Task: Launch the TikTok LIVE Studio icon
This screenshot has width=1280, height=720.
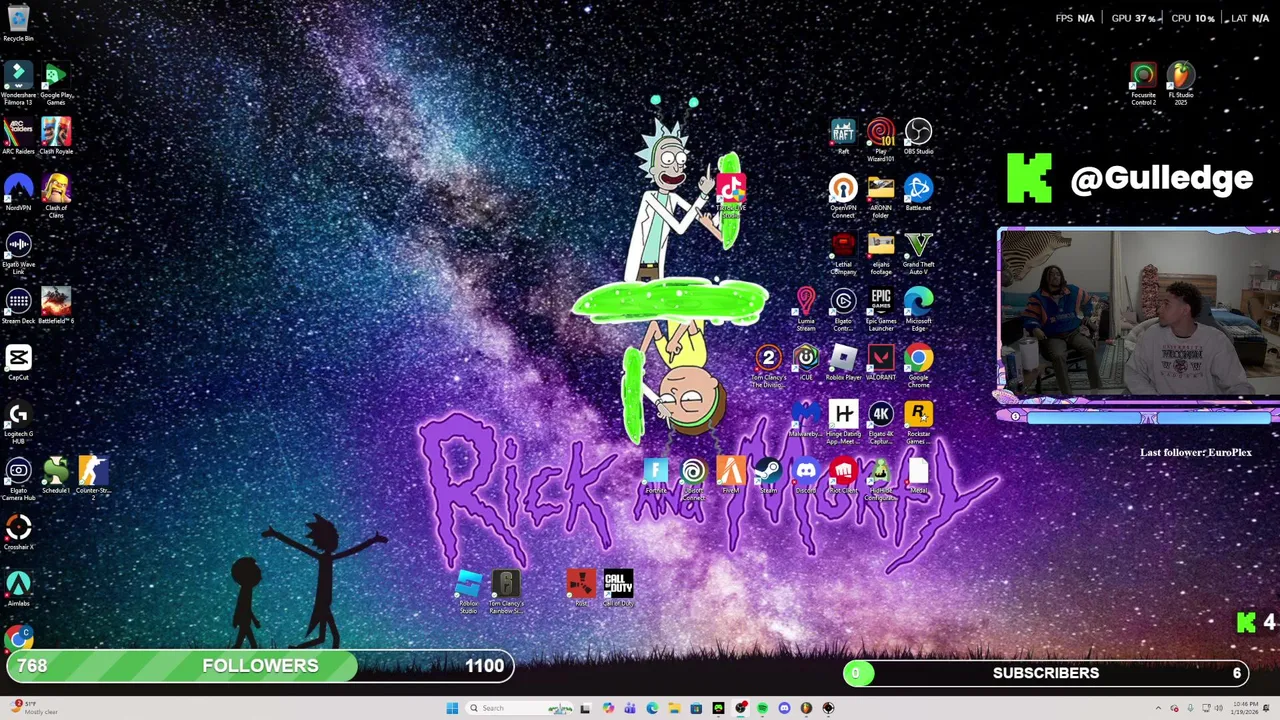Action: 731,197
